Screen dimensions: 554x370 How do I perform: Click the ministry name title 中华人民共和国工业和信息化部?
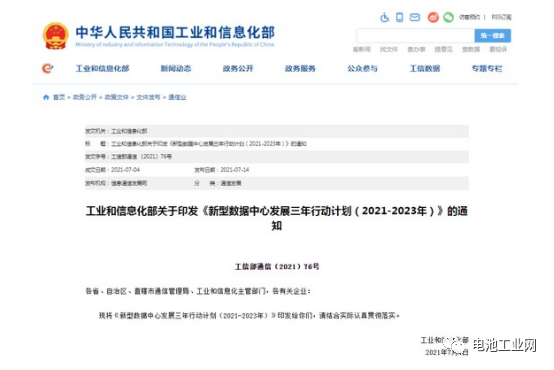click(x=175, y=33)
